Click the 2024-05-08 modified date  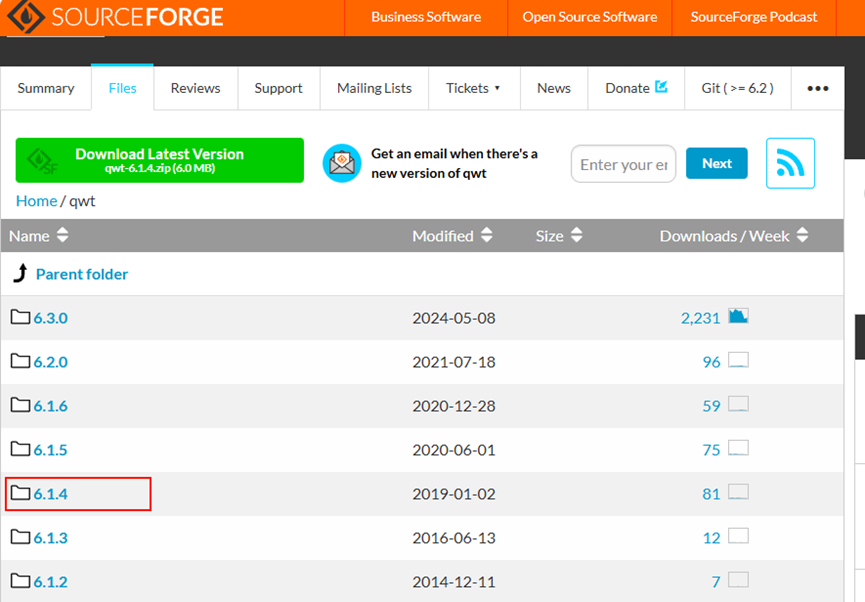click(x=454, y=318)
